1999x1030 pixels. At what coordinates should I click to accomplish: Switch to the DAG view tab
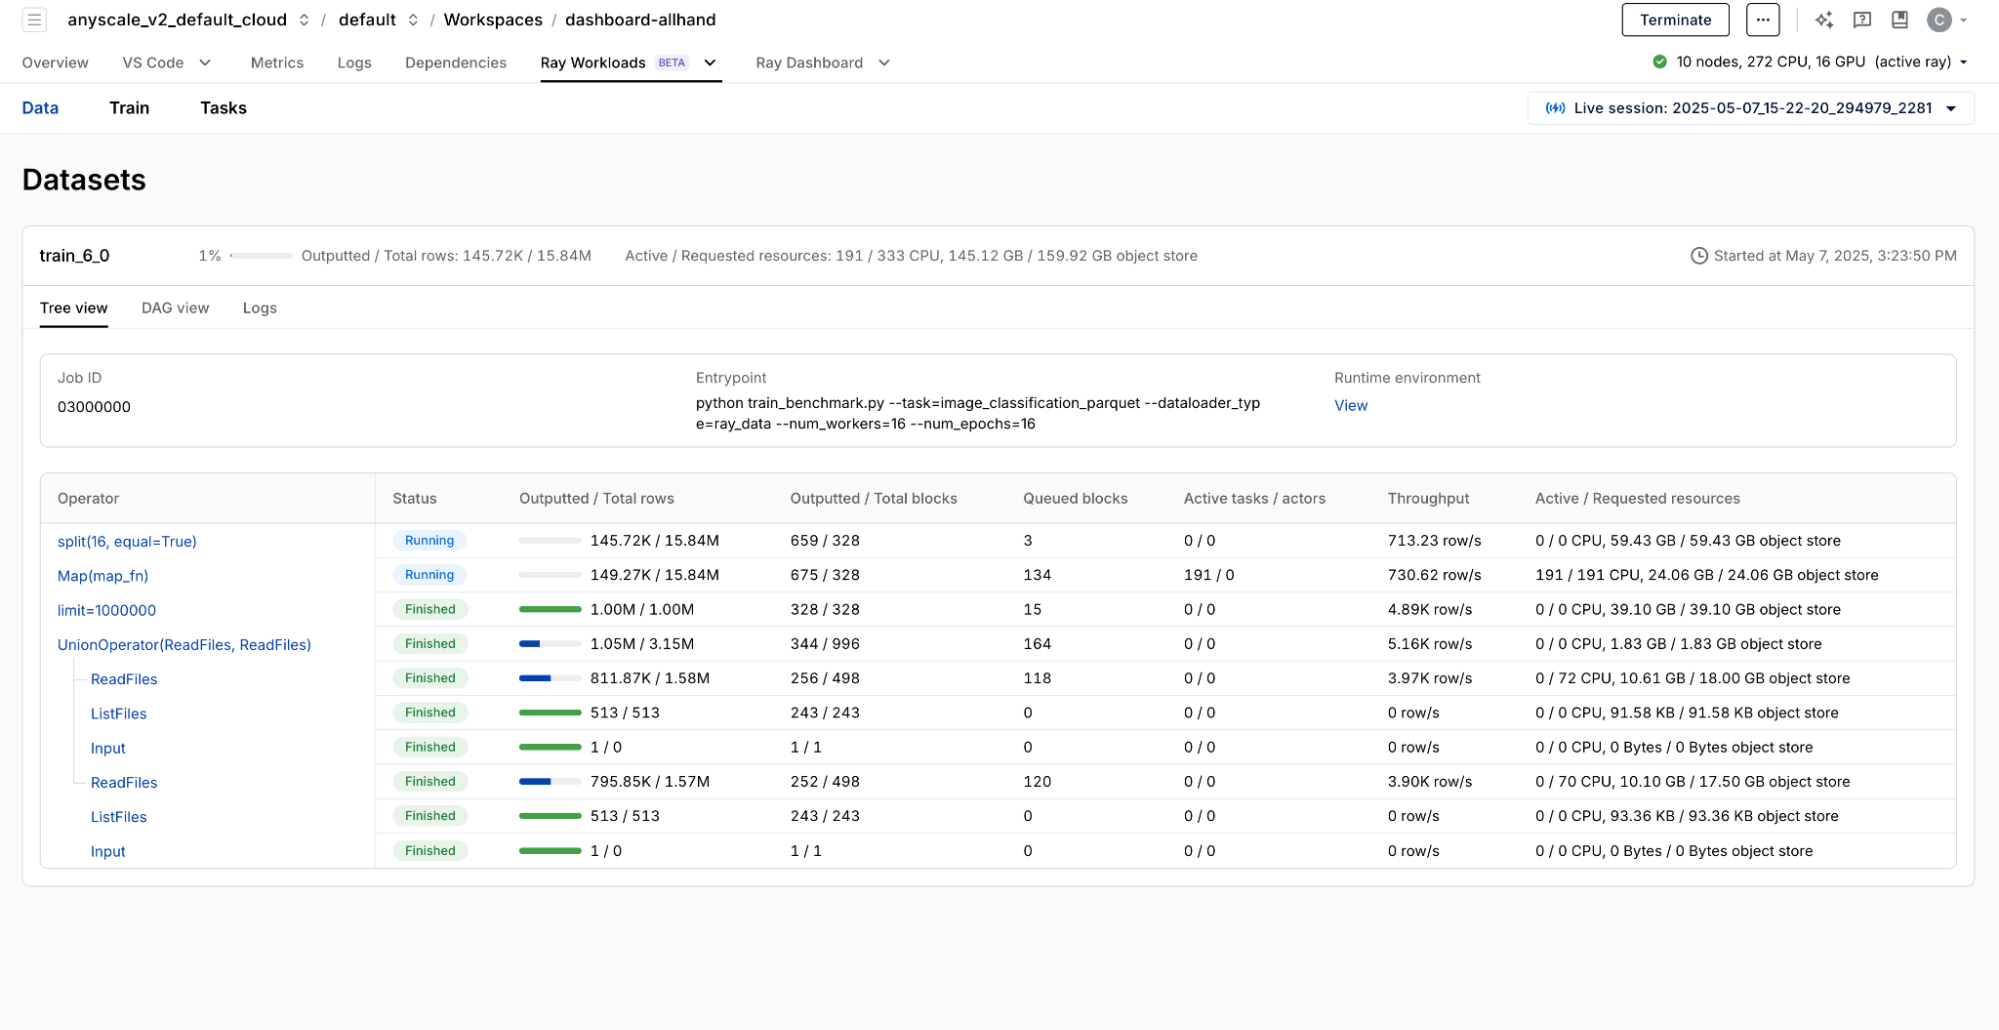(175, 308)
